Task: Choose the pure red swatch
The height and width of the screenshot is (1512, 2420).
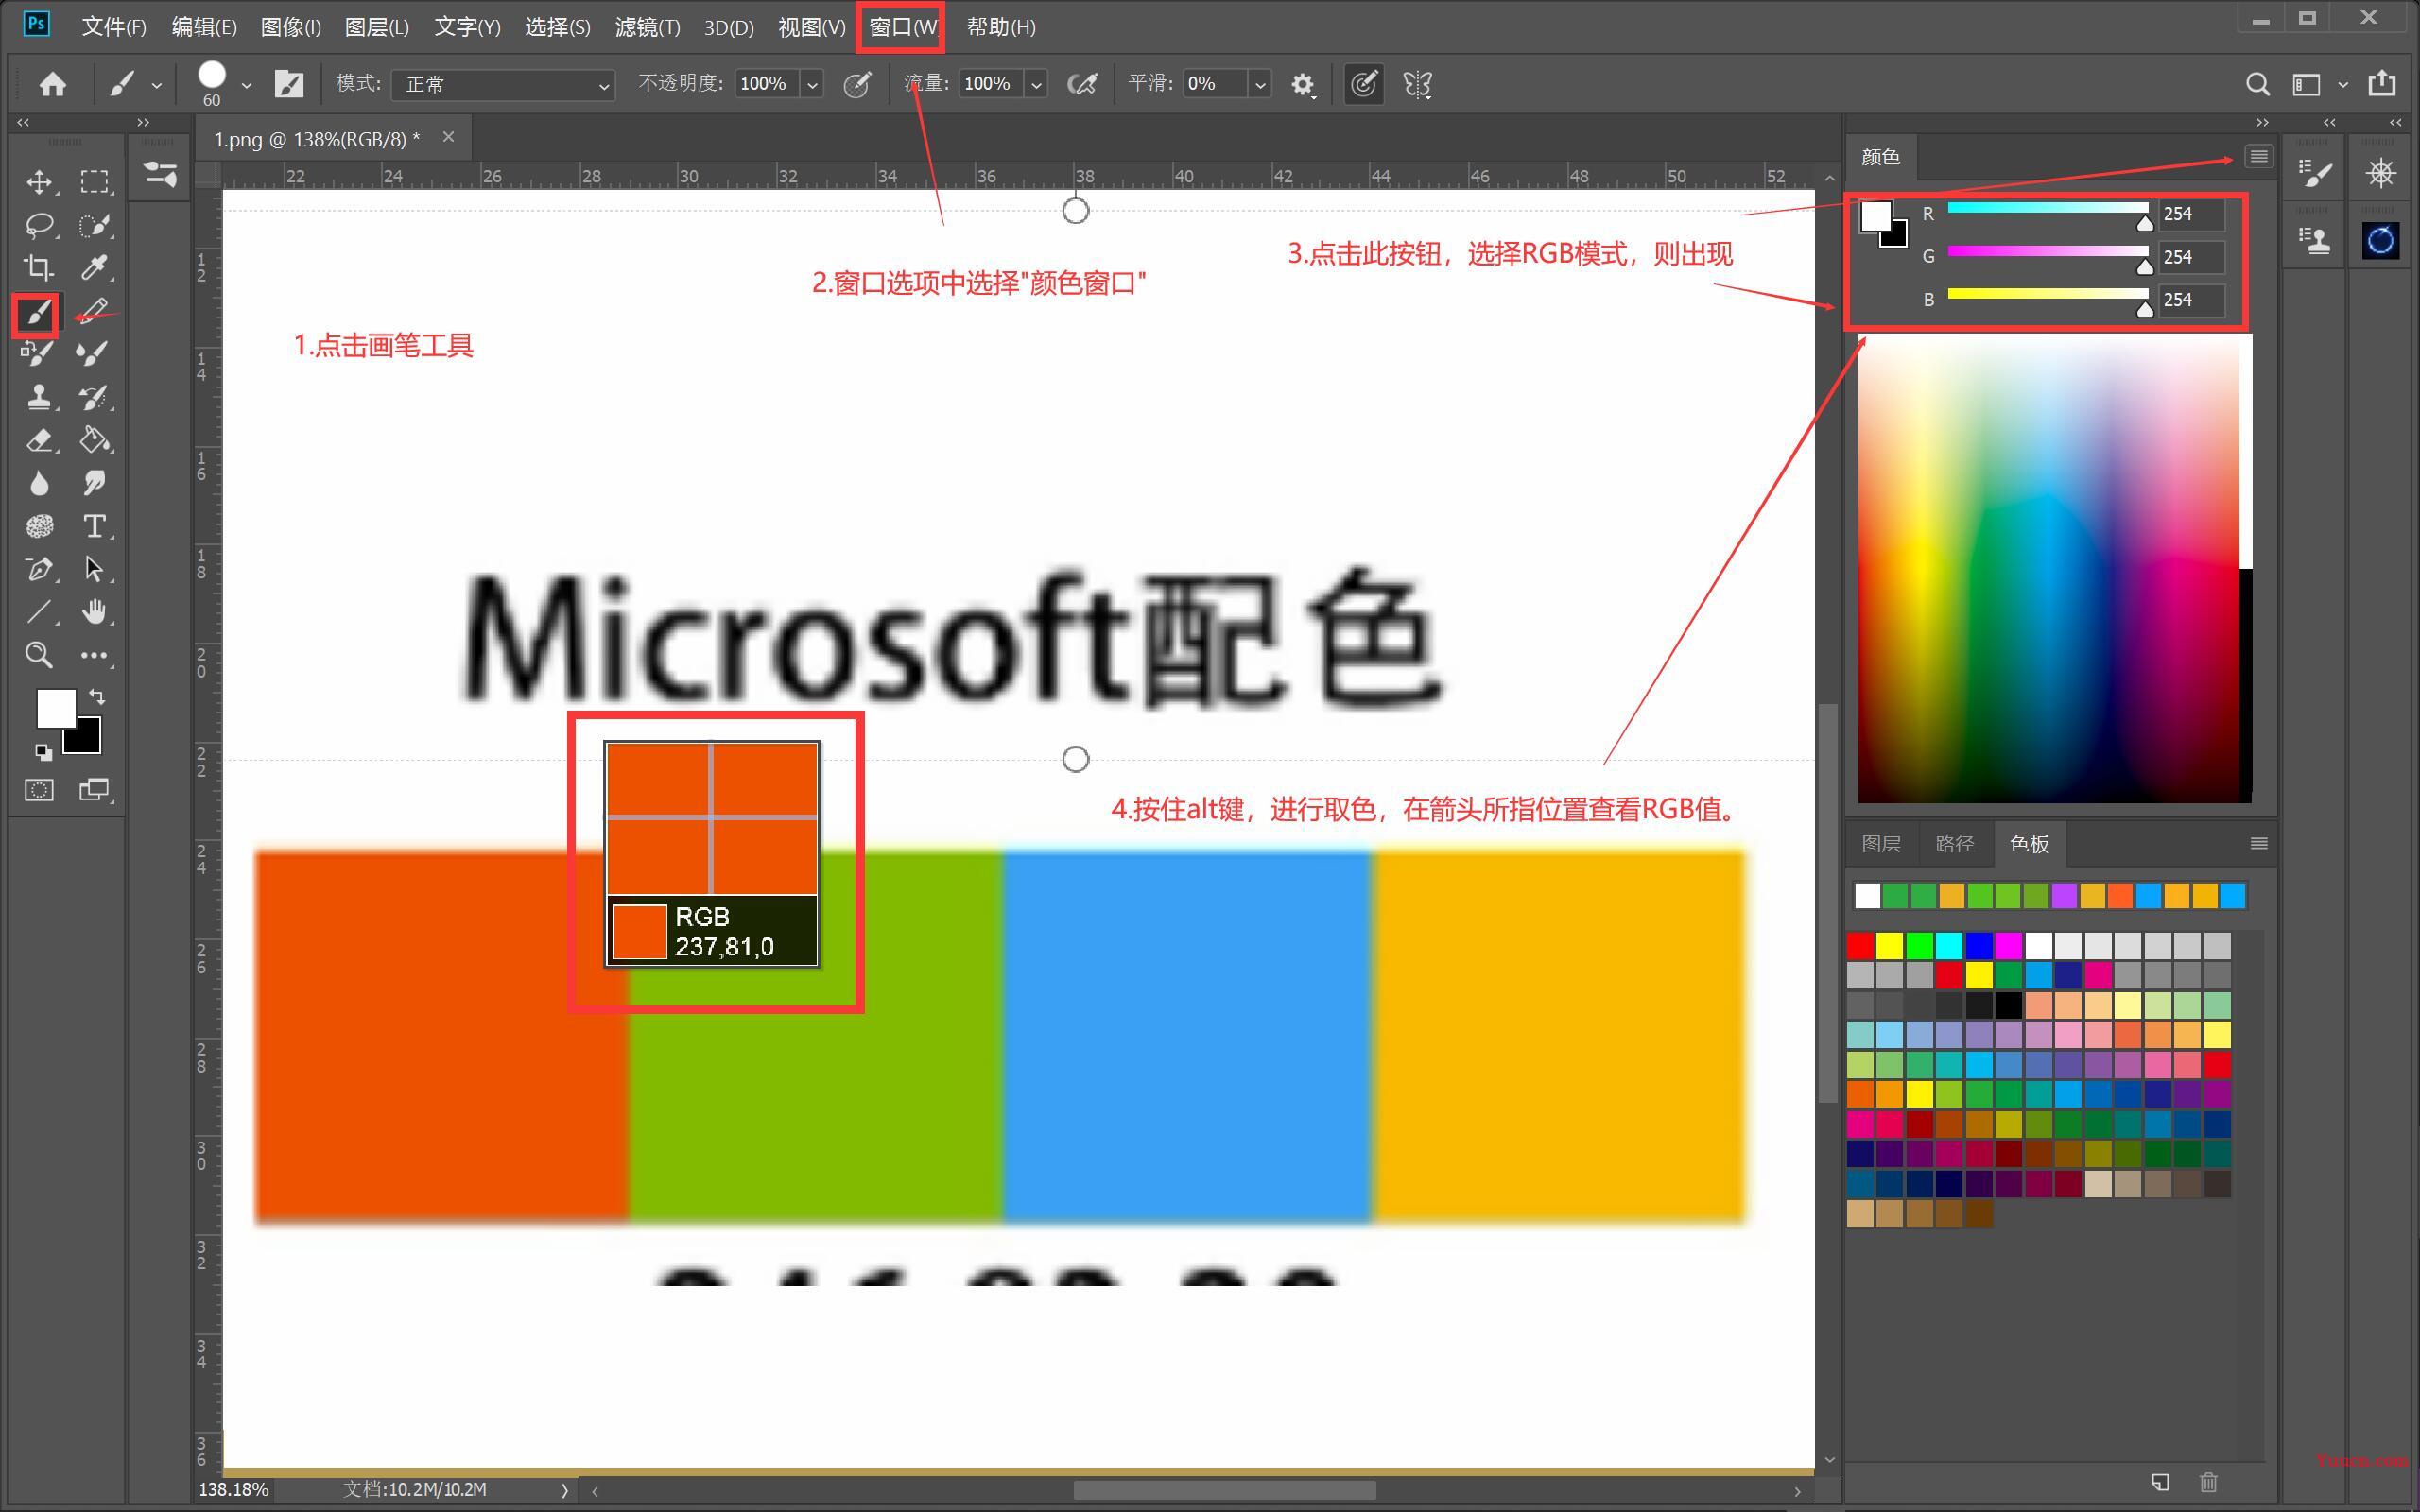Action: click(1860, 945)
